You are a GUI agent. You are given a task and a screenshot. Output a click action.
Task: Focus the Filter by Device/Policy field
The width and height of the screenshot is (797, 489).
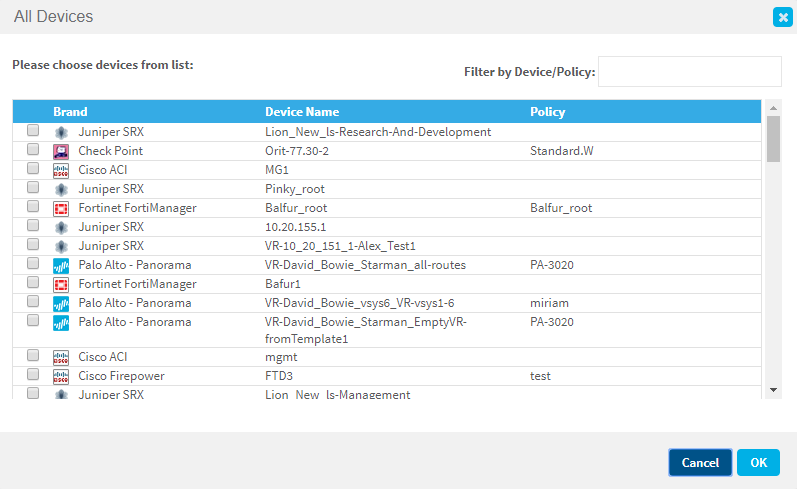(689, 71)
